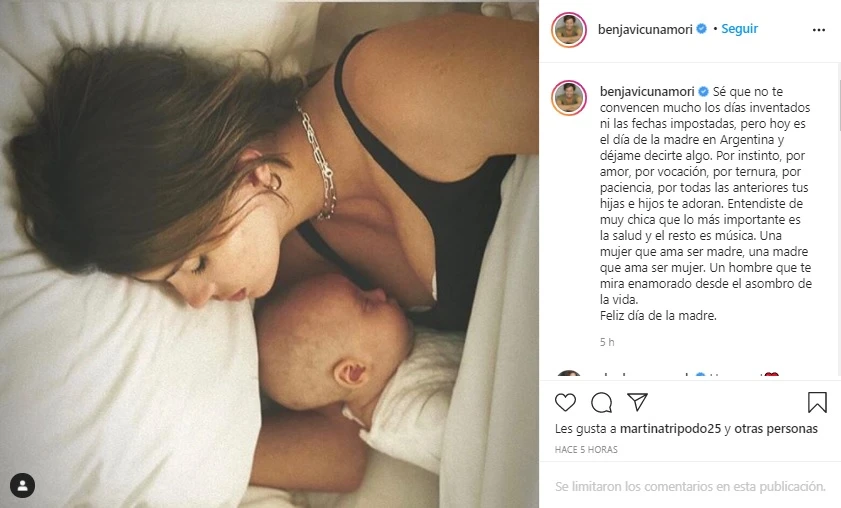Screen dimensions: 841x508
Task: Click the mother and baby photo
Action: 269,254
